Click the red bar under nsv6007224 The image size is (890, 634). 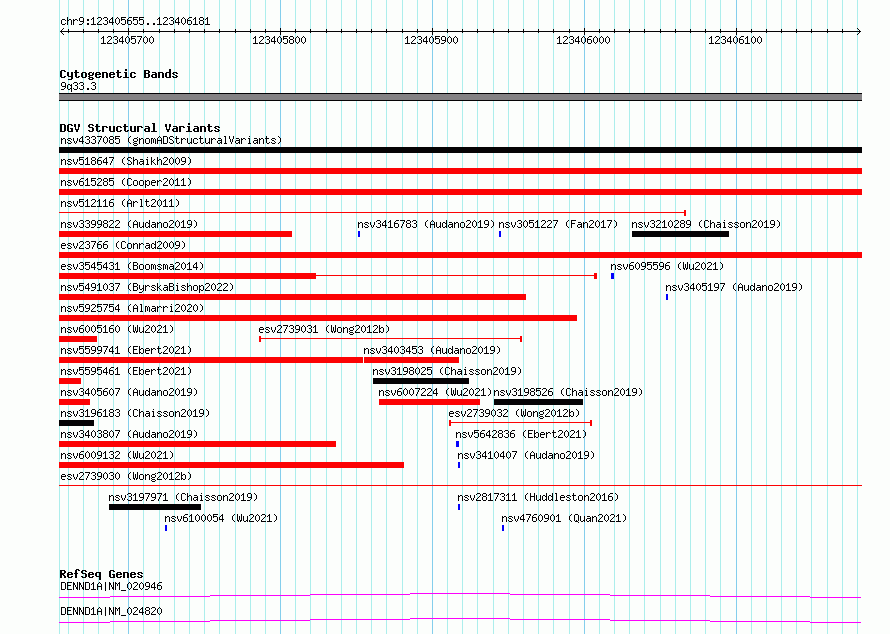pos(429,402)
